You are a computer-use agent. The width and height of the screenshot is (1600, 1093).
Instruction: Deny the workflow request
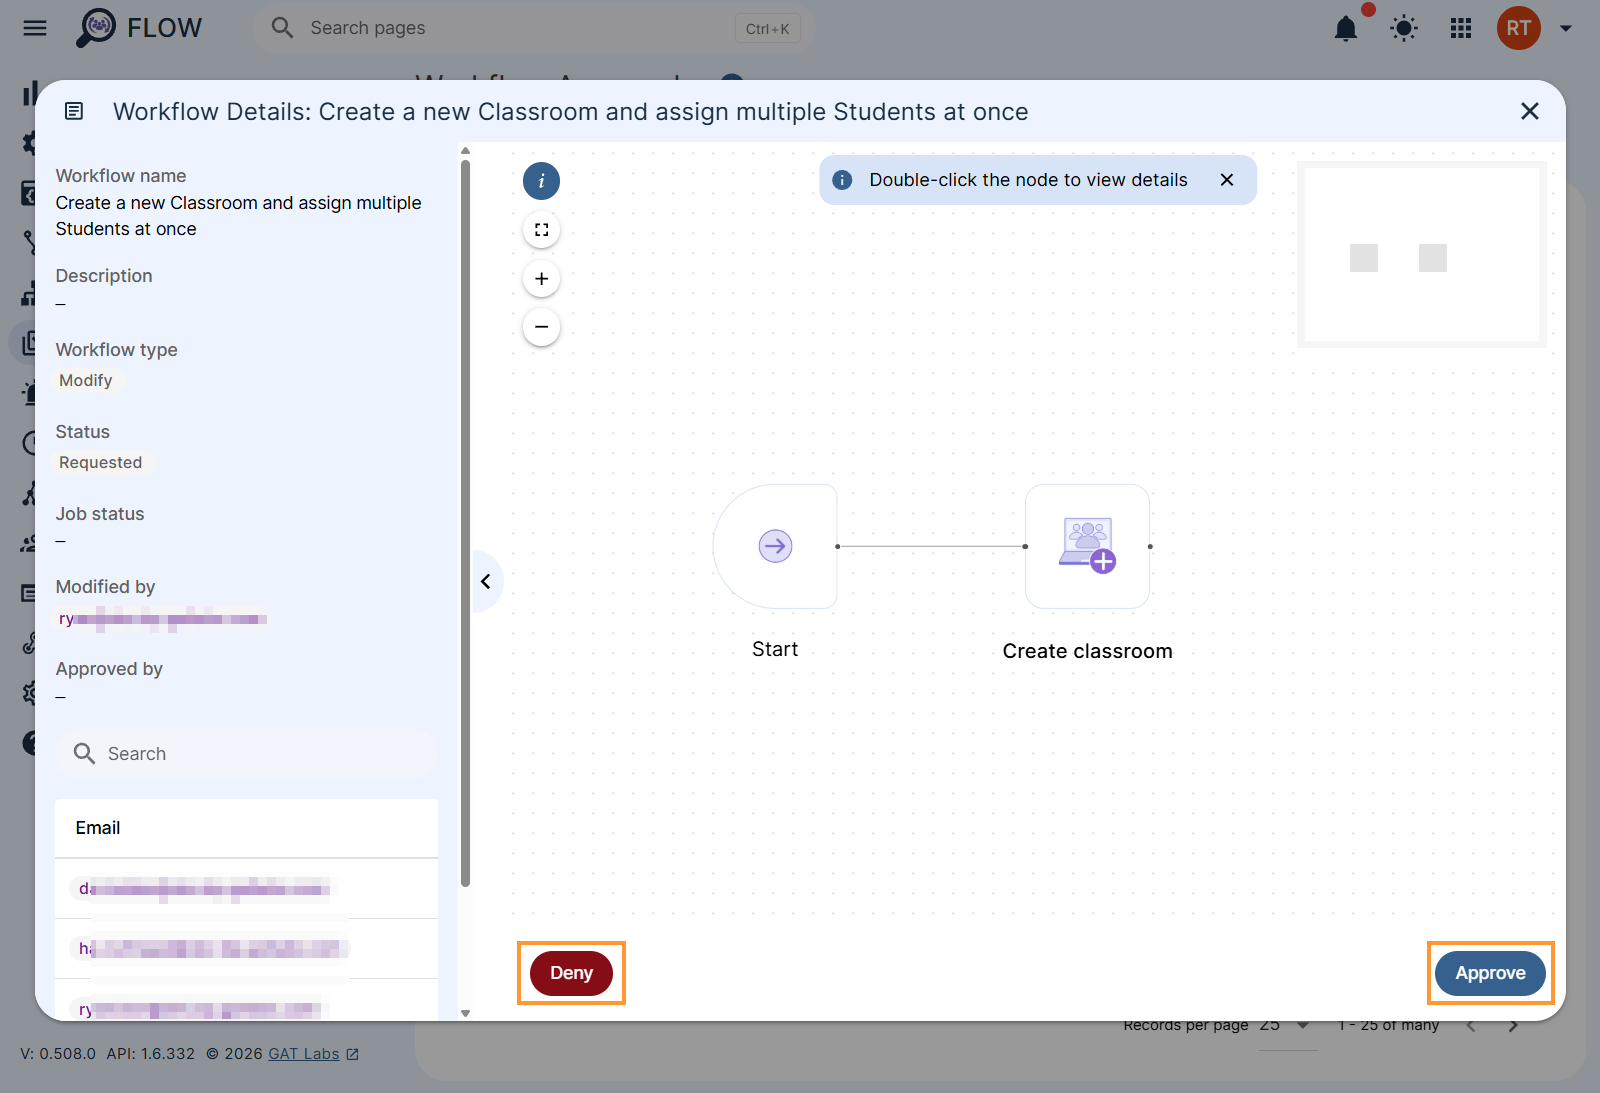(x=571, y=973)
